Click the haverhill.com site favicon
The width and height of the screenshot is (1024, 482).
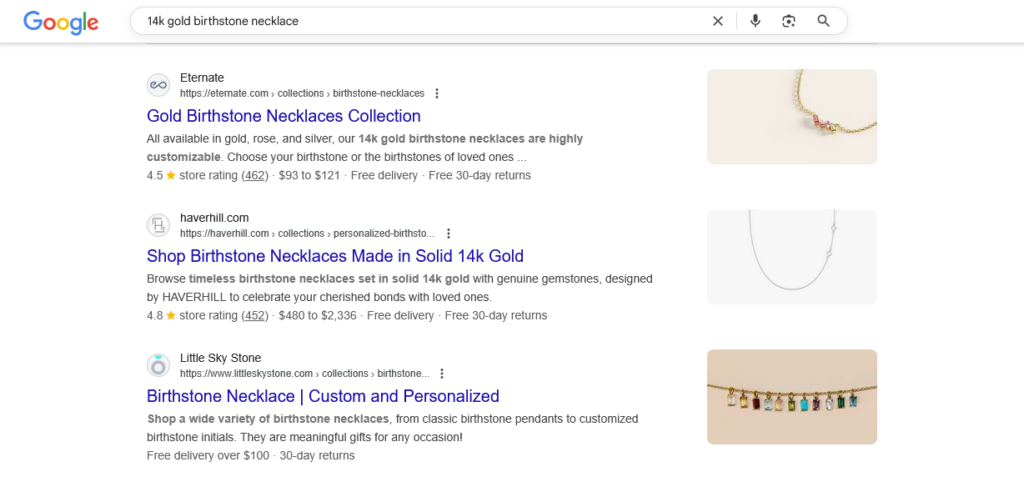[x=158, y=225]
